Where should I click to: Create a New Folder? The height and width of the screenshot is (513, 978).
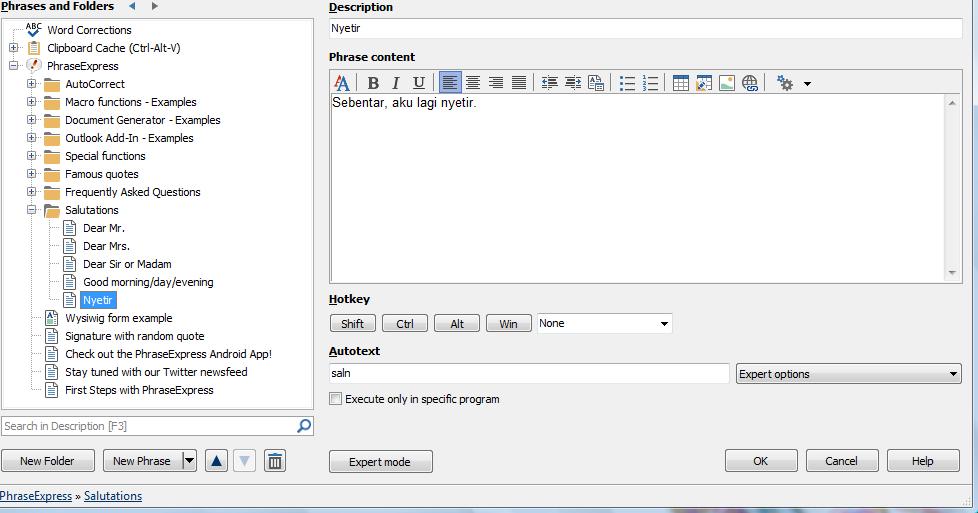point(47,461)
